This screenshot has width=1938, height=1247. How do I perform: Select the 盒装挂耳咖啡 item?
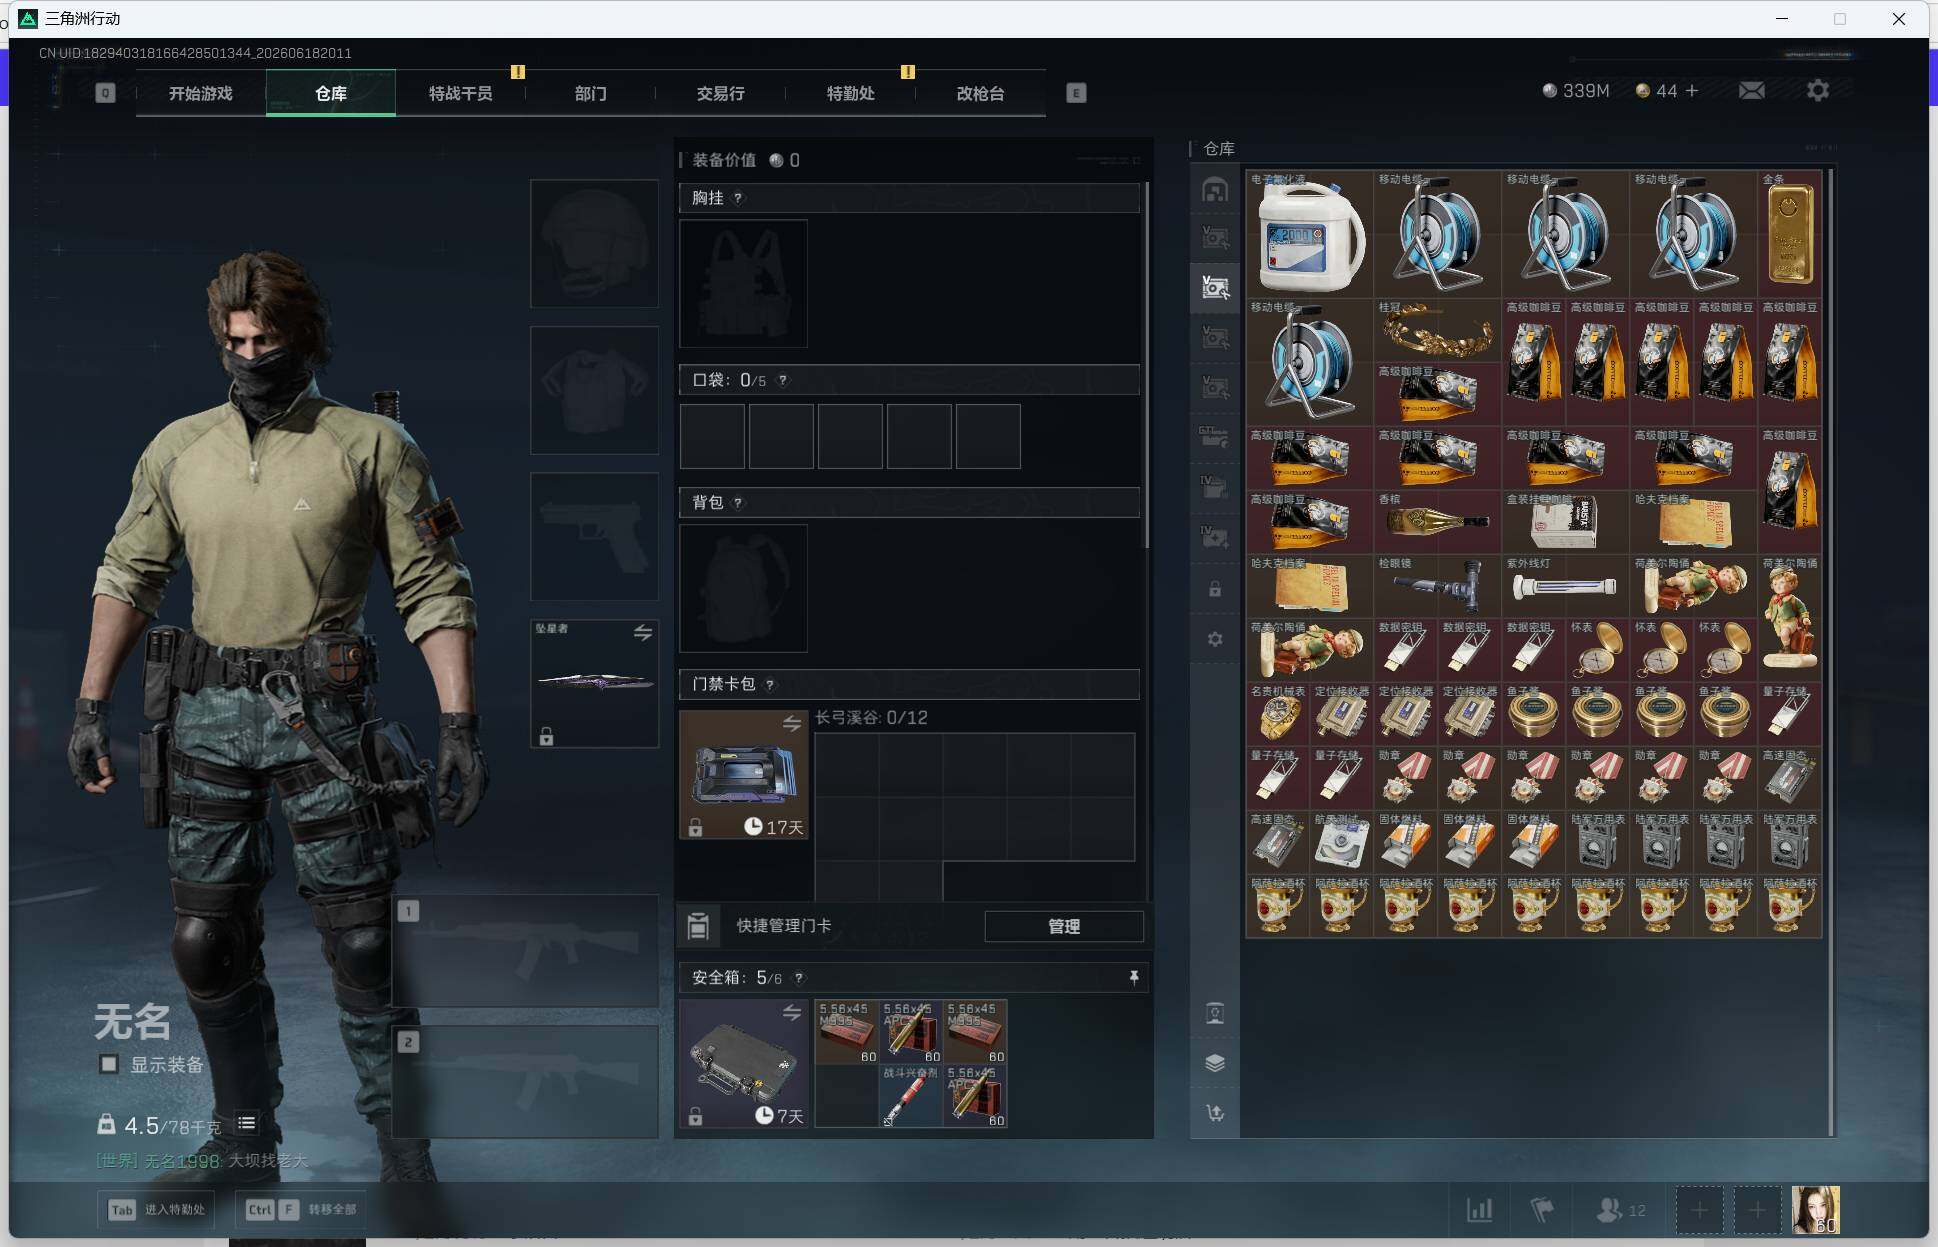click(1566, 522)
